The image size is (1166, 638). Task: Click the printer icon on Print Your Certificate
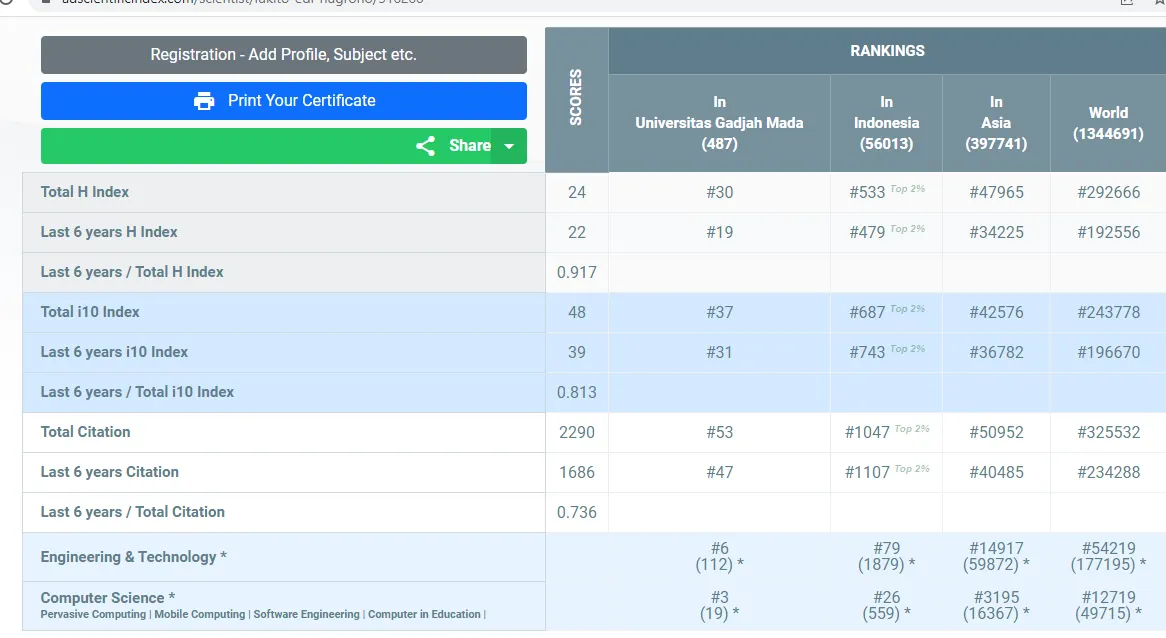coord(204,101)
